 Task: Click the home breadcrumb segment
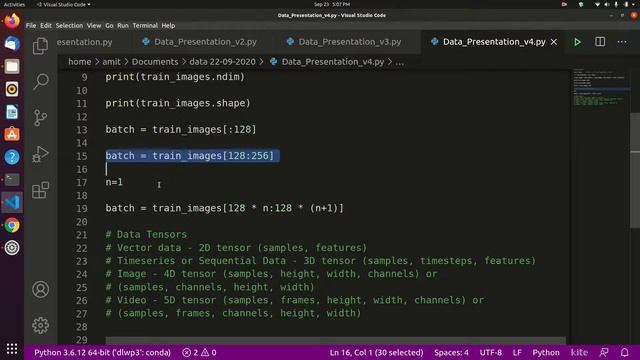click(x=80, y=62)
